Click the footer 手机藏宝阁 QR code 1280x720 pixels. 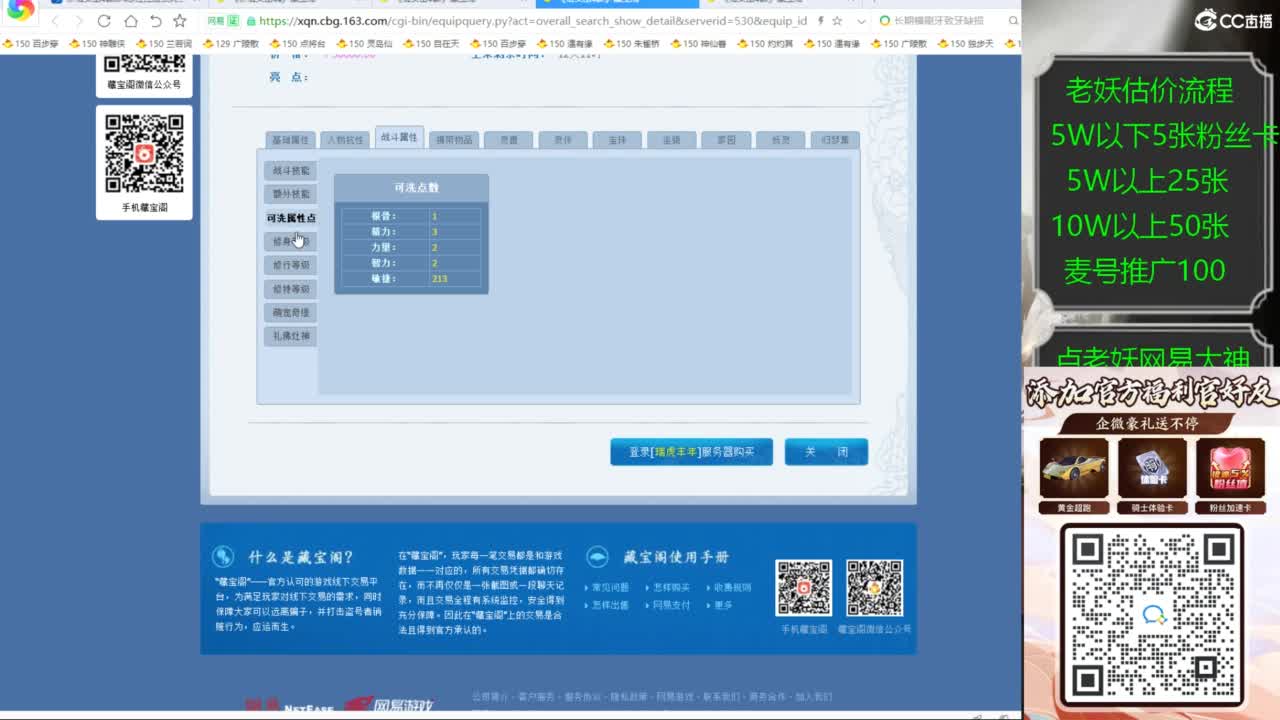(x=804, y=588)
